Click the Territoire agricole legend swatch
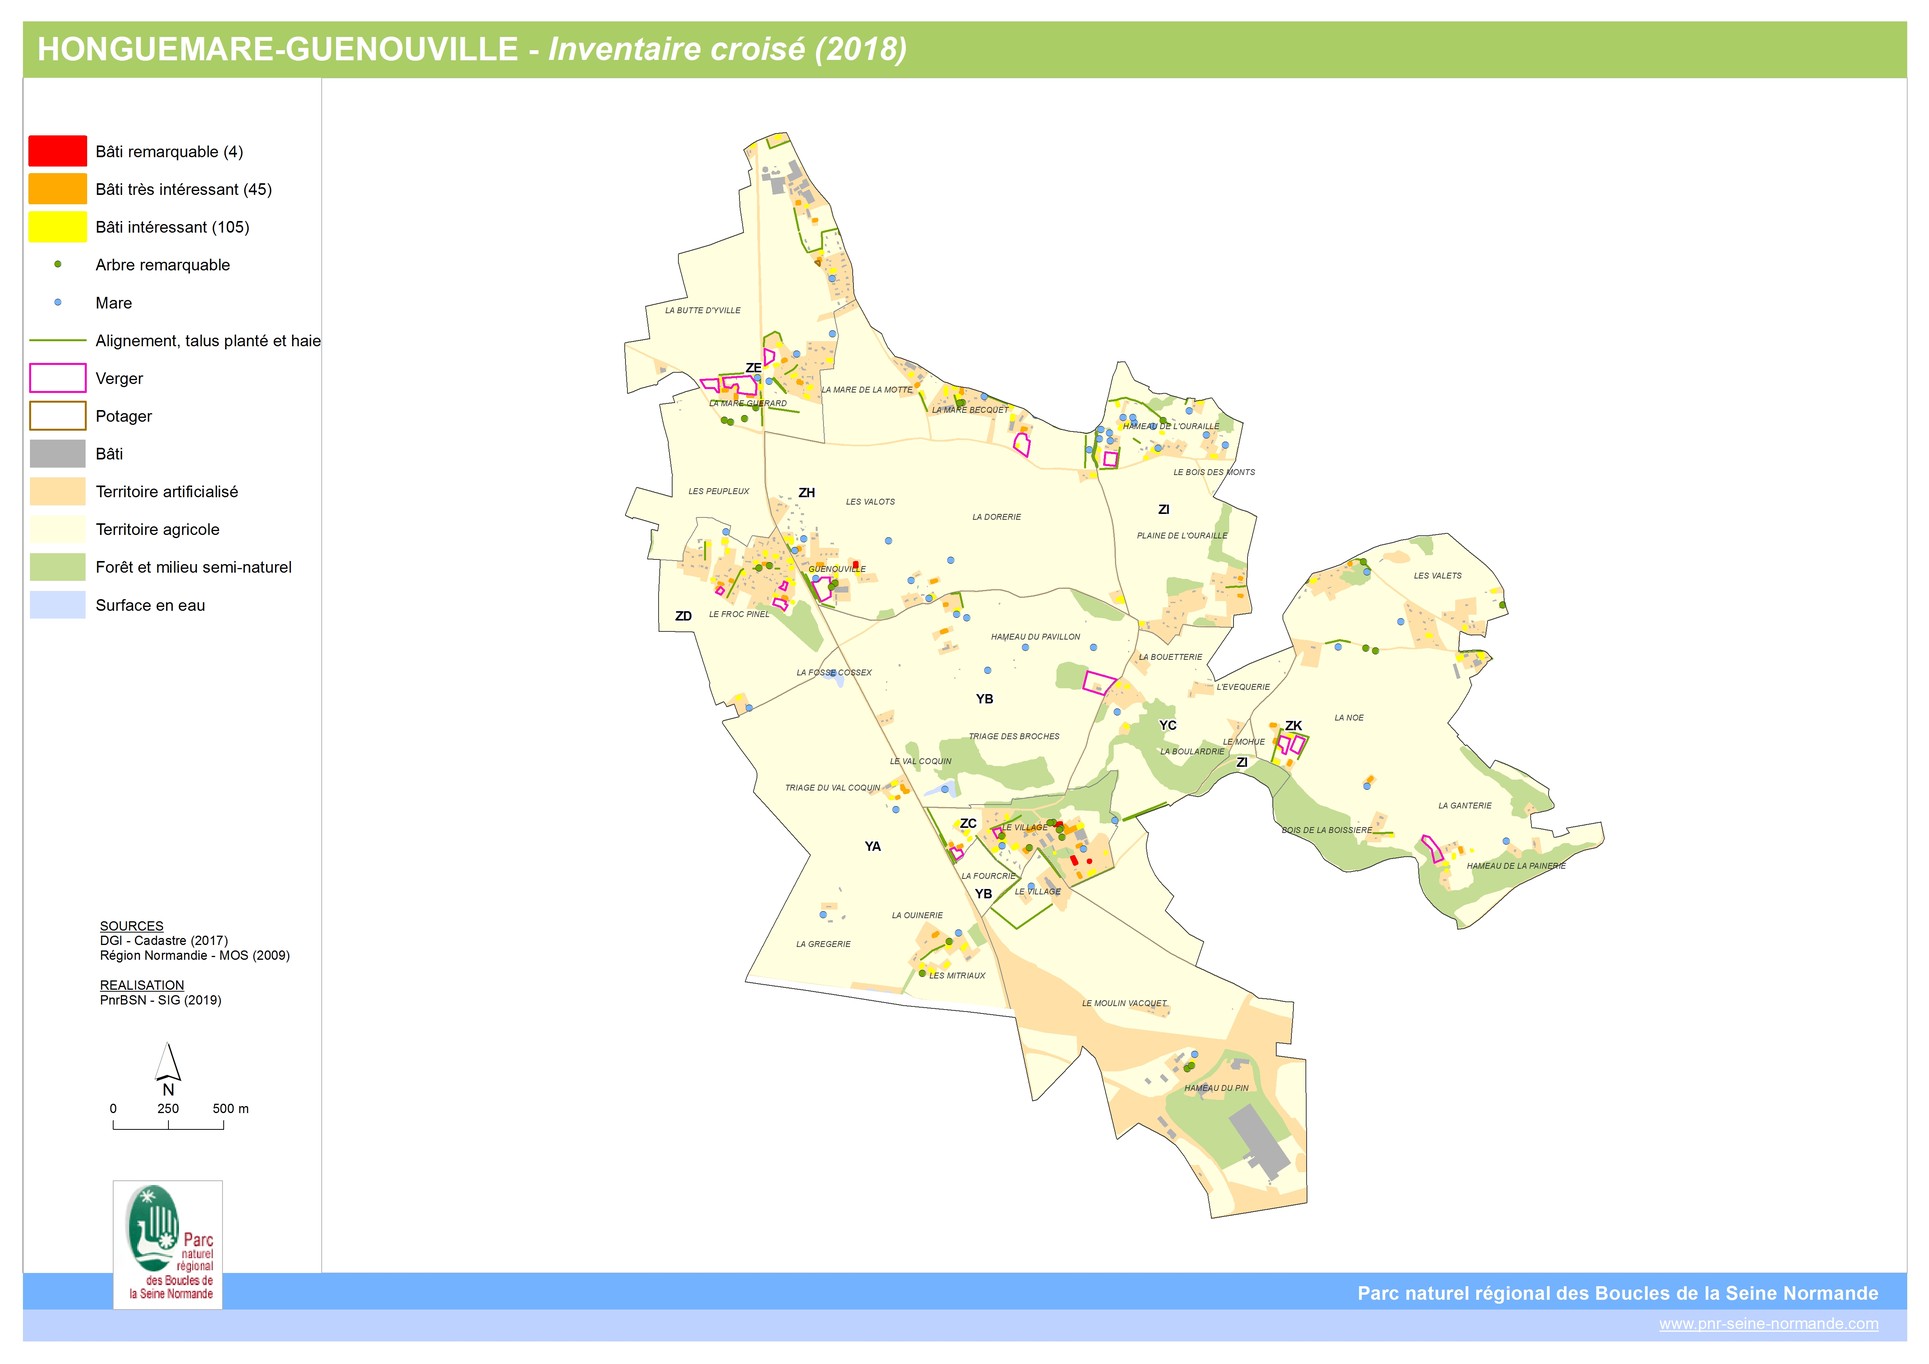 pyautogui.click(x=58, y=530)
